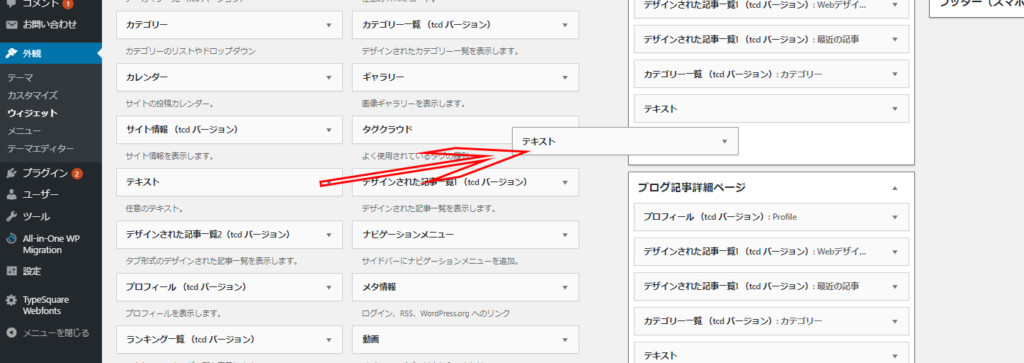Click description カテゴリーのリストやドロップダウン

(x=190, y=51)
